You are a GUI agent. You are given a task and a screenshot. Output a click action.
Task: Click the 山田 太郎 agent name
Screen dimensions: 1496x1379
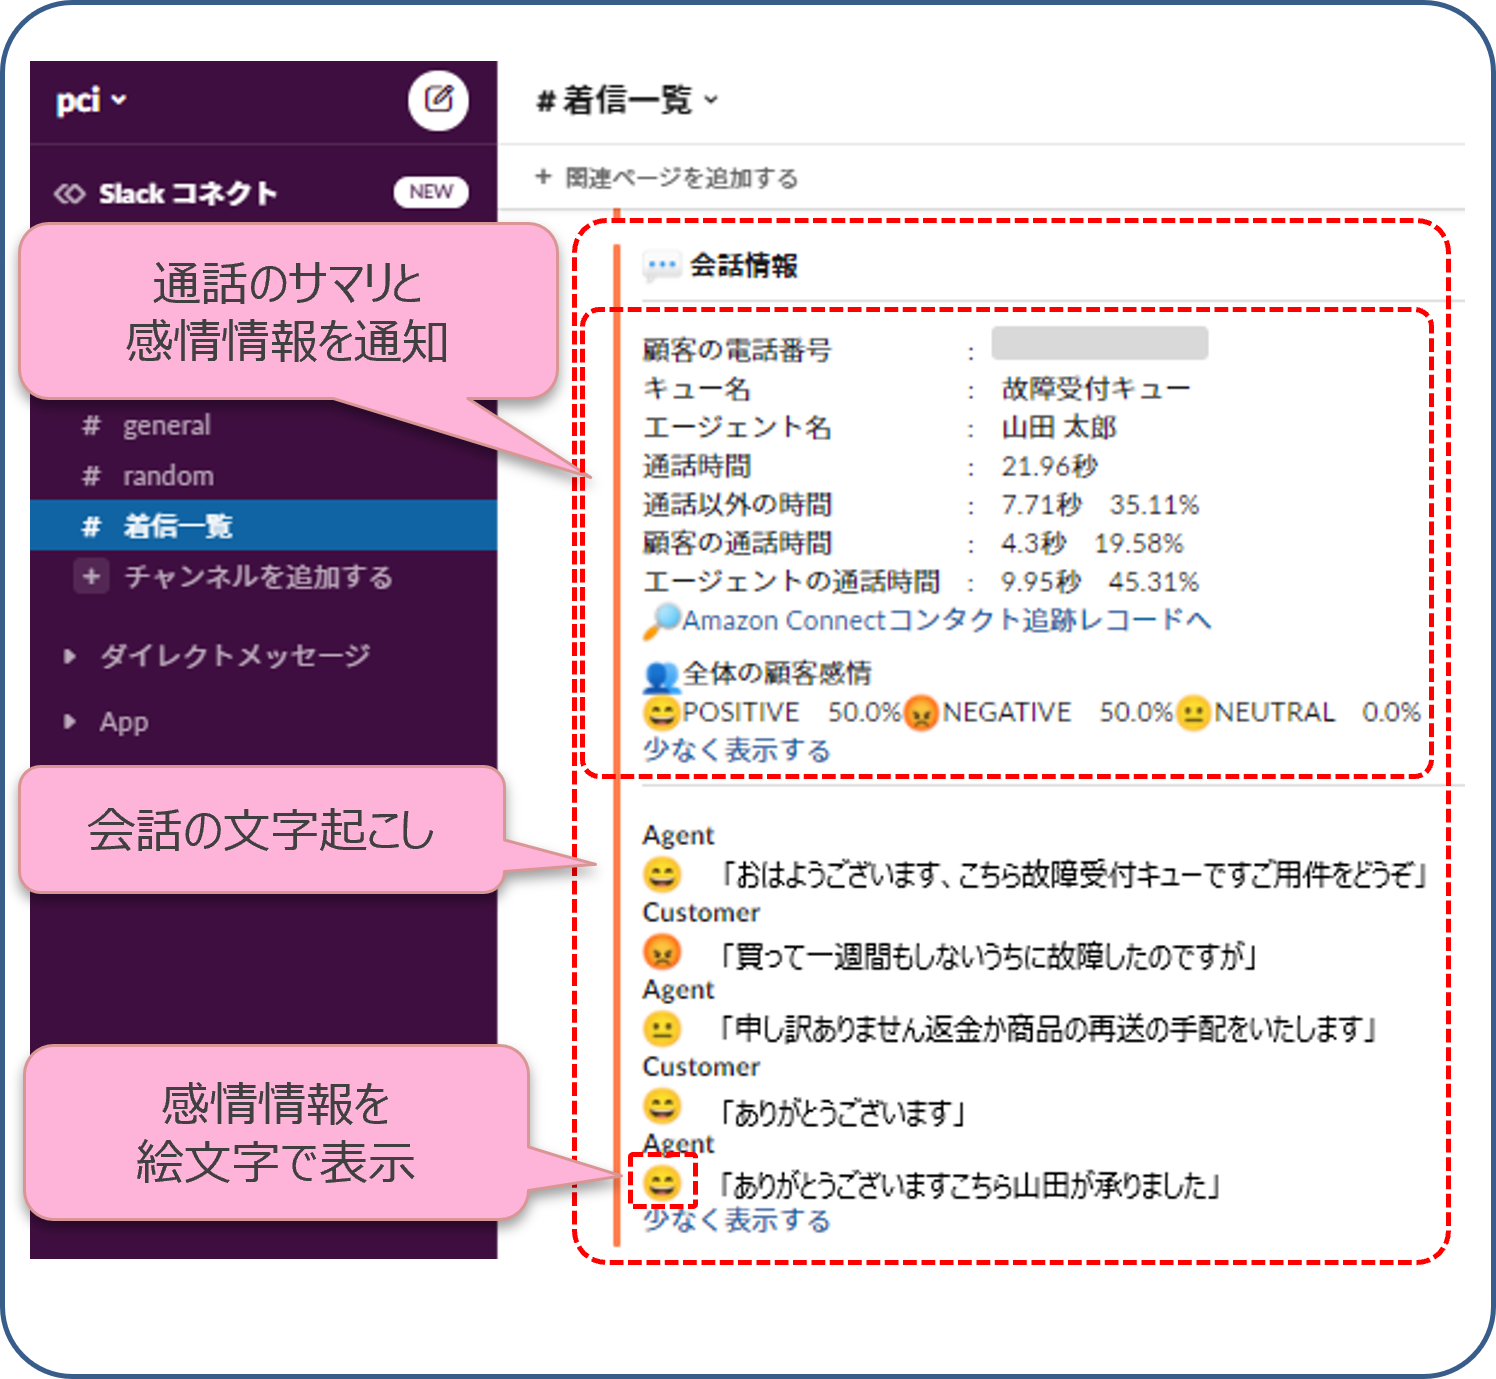pos(1059,428)
